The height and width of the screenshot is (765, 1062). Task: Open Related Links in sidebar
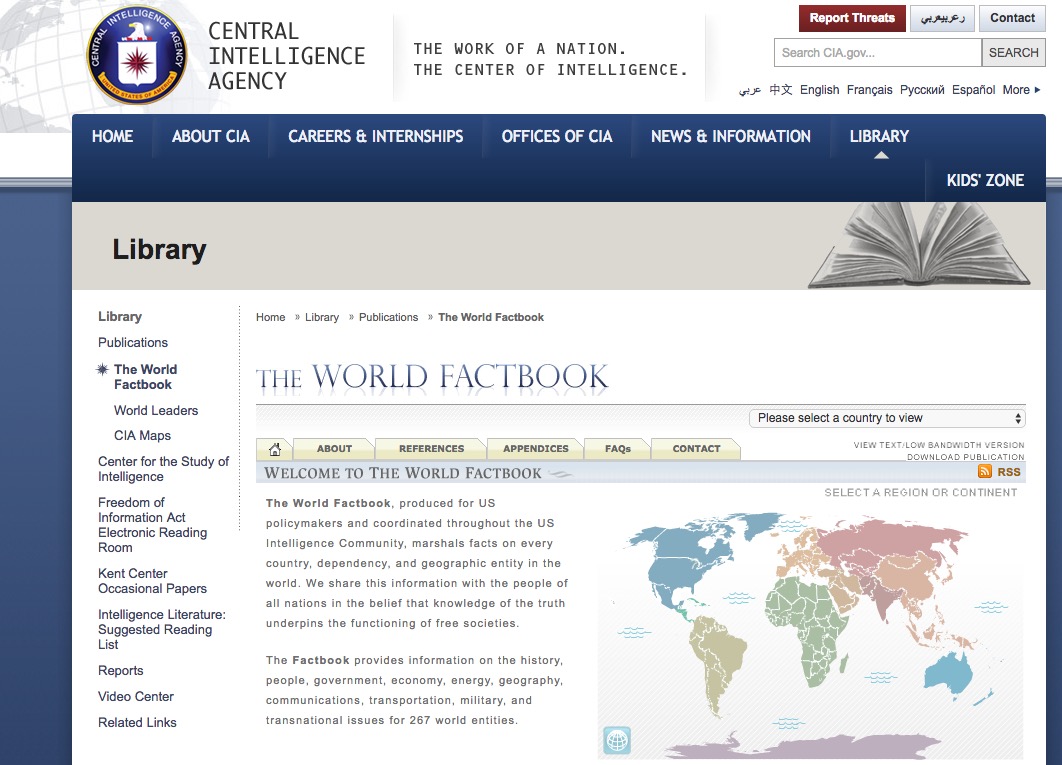(137, 723)
